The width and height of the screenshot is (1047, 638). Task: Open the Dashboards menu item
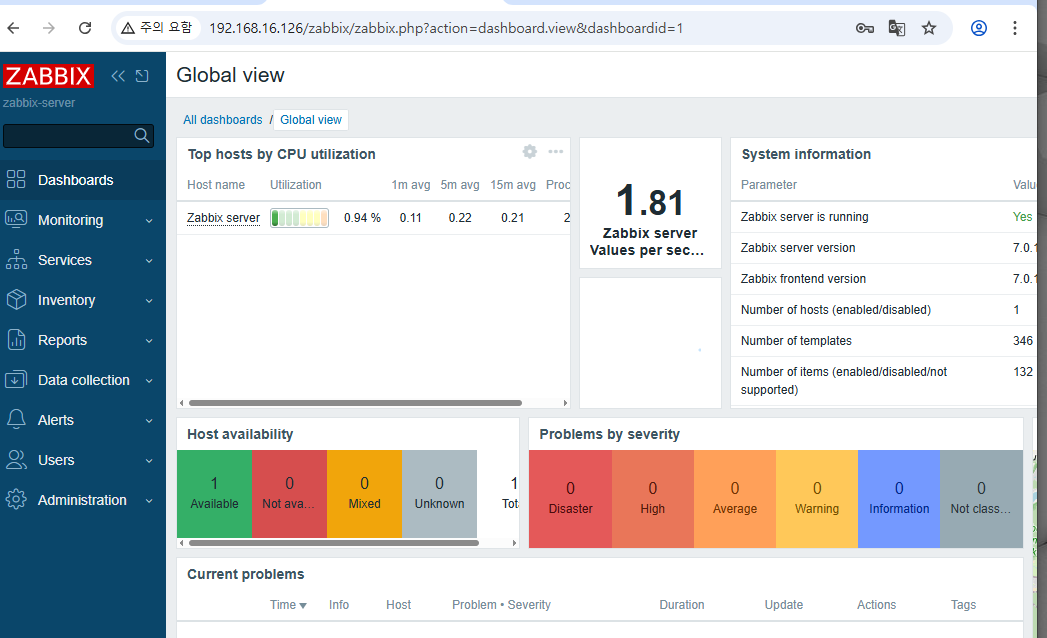[x=83, y=180]
